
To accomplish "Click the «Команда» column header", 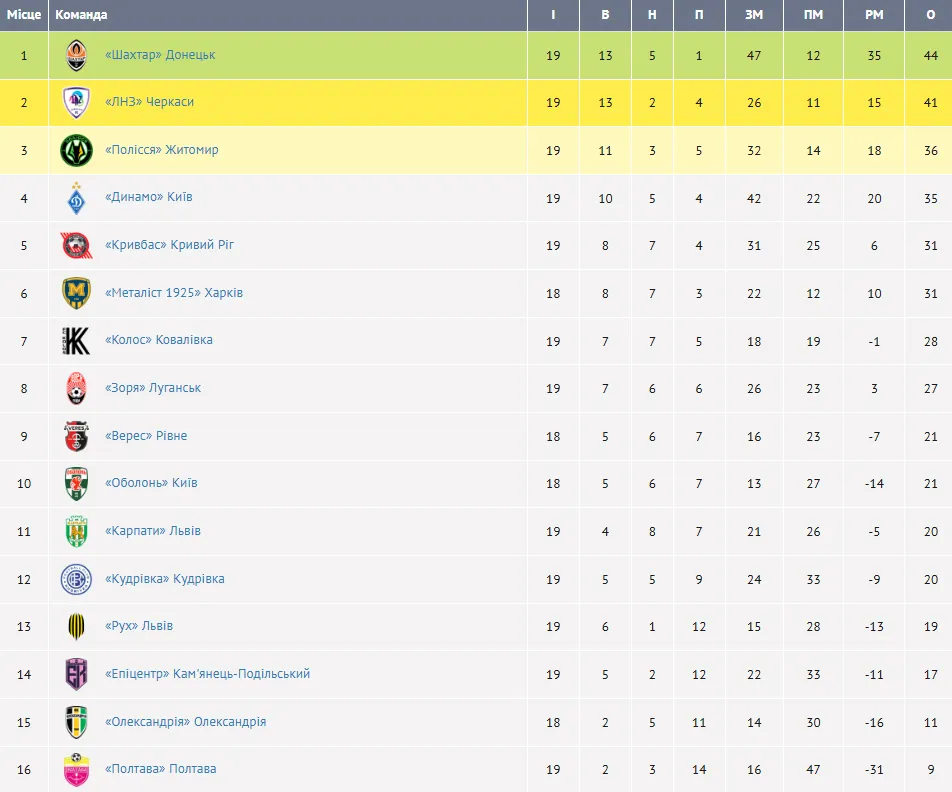I will [x=82, y=15].
